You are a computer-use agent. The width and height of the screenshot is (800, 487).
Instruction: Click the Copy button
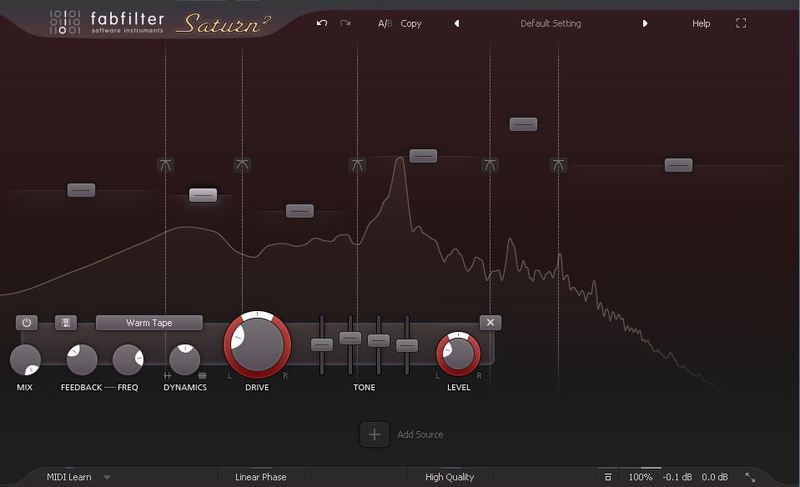(411, 23)
